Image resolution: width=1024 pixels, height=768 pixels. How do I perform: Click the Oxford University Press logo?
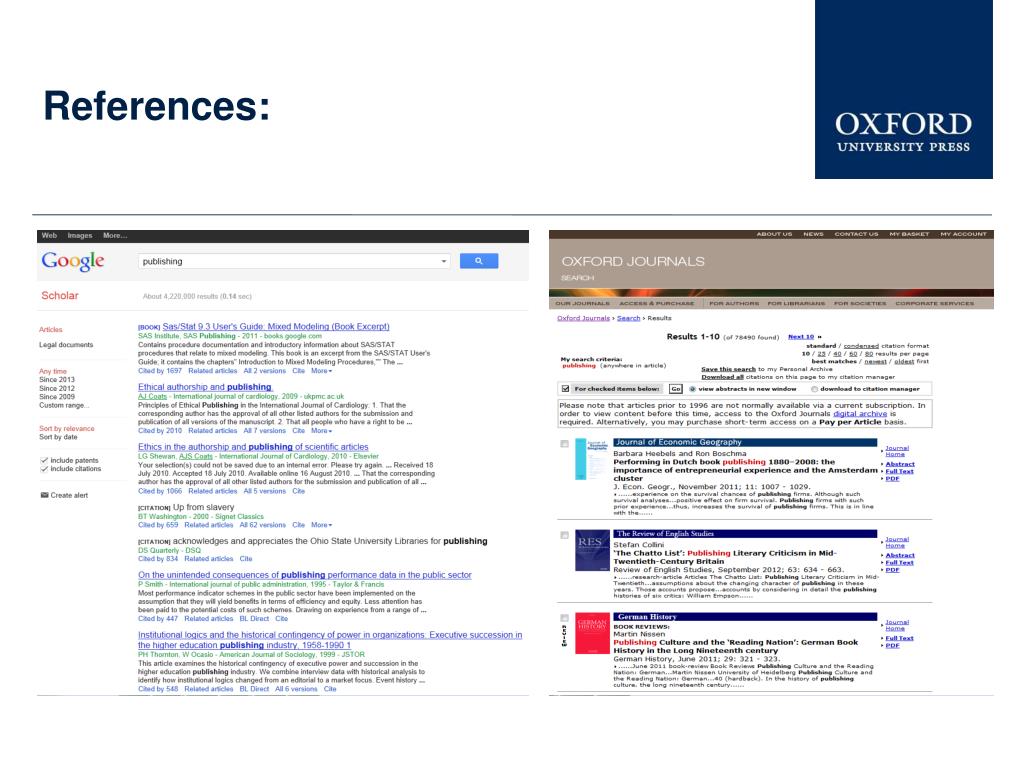click(904, 89)
